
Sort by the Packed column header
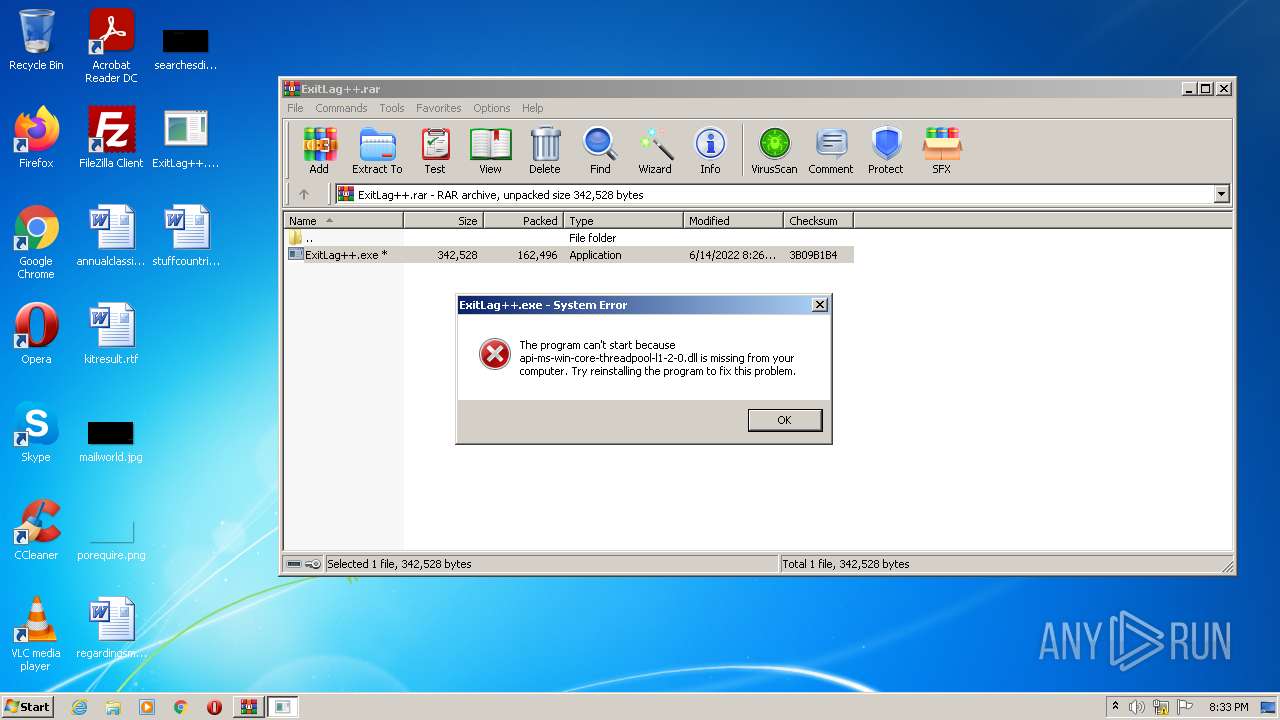(x=523, y=221)
